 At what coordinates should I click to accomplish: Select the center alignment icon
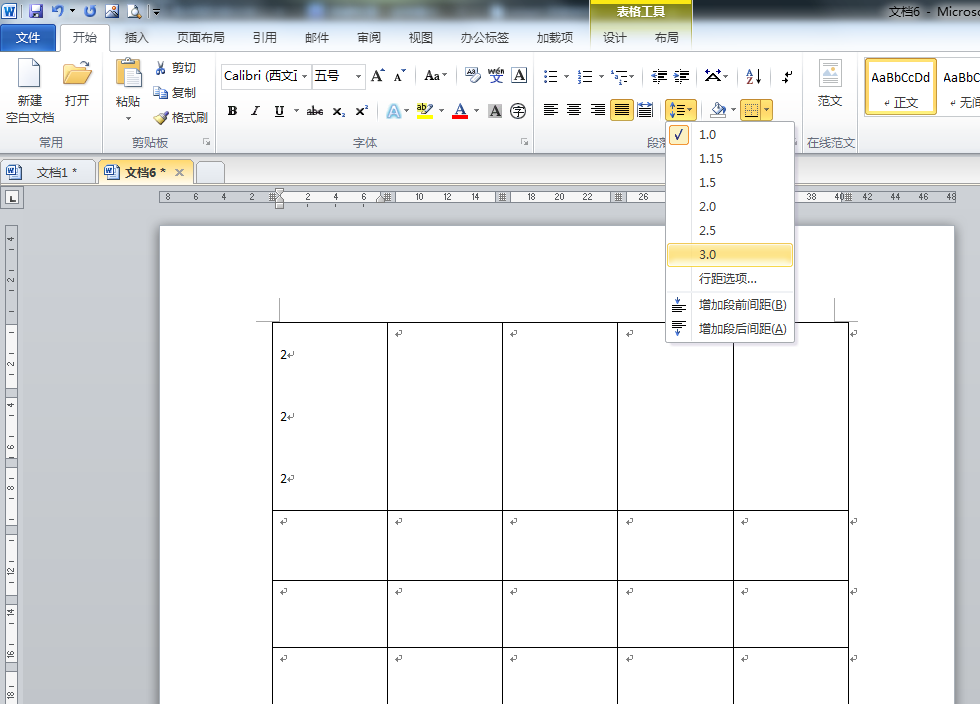click(574, 111)
